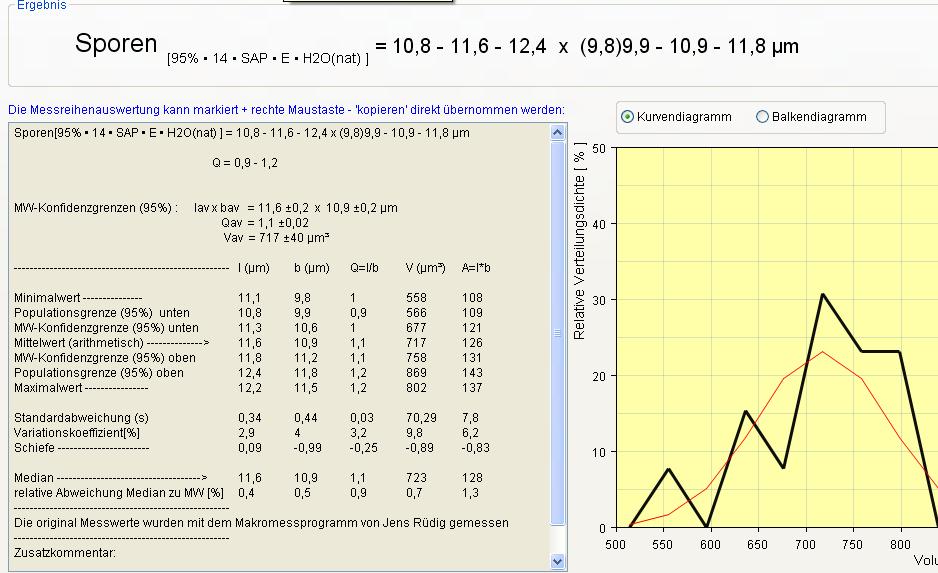Click the Relative Verteilungsdichte axis label

[x=580, y=242]
